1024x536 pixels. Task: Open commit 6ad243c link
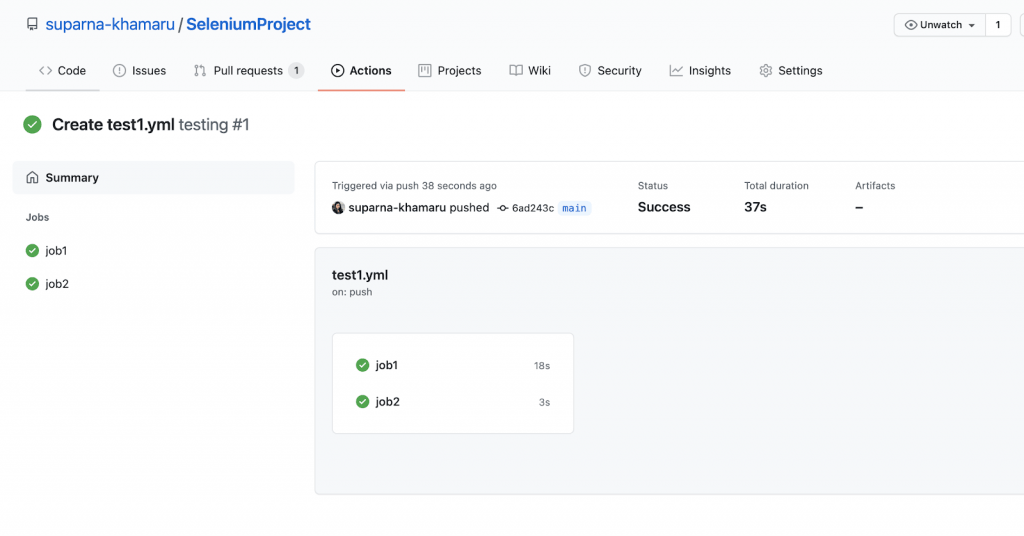click(x=532, y=208)
